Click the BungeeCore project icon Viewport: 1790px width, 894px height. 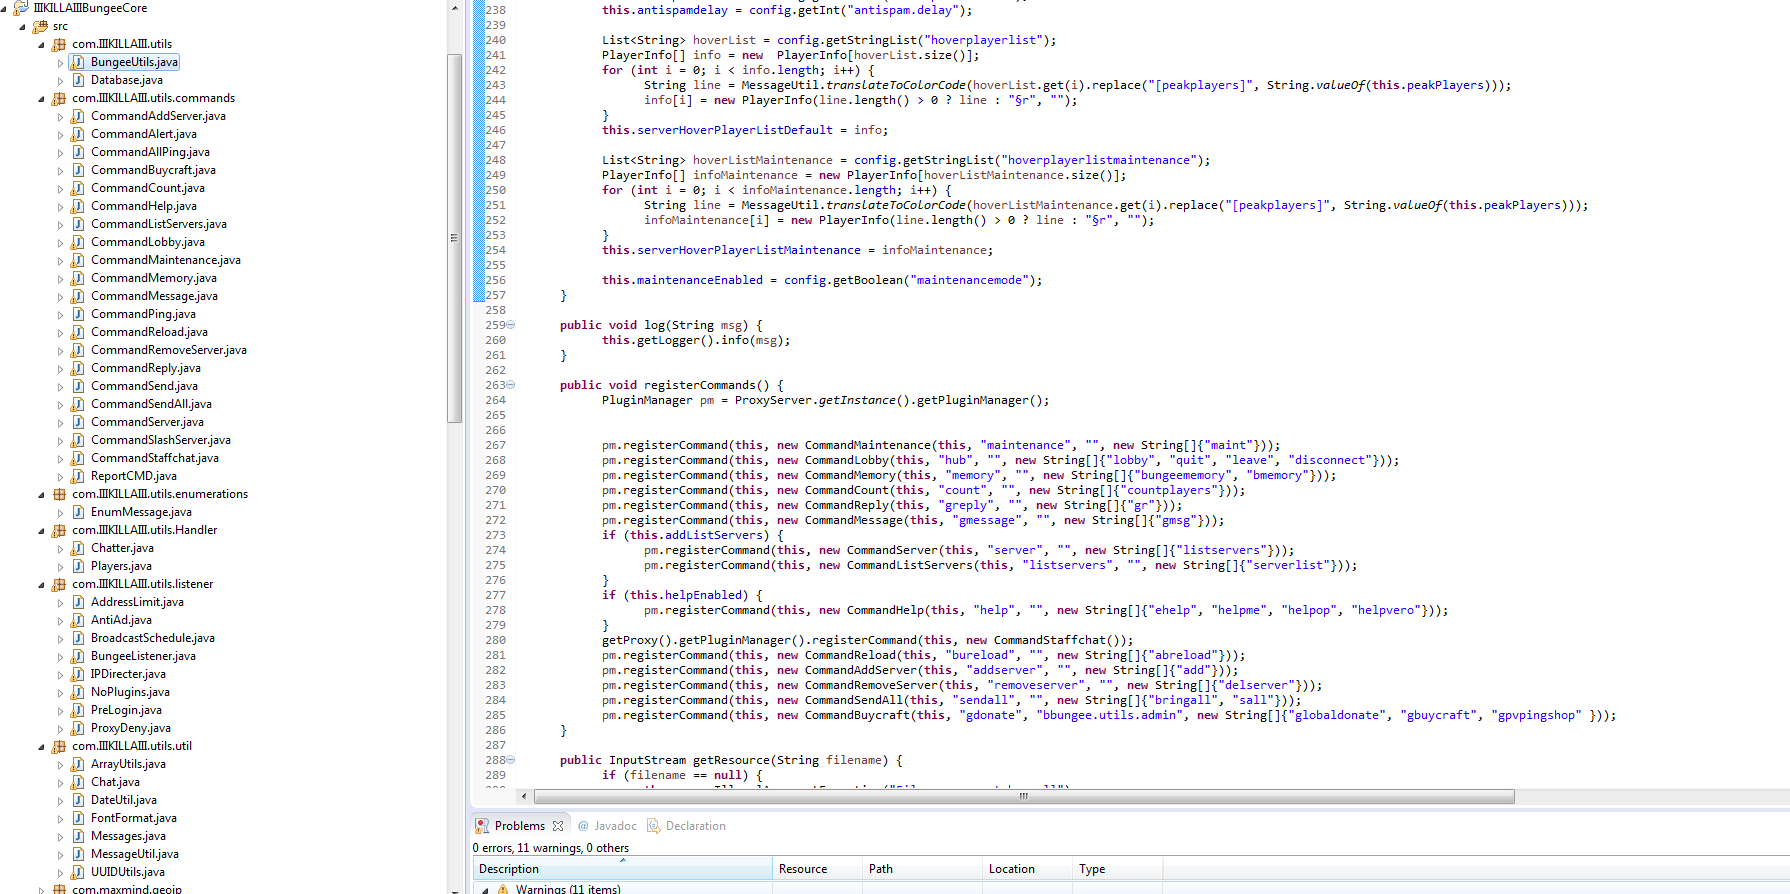[x=21, y=8]
